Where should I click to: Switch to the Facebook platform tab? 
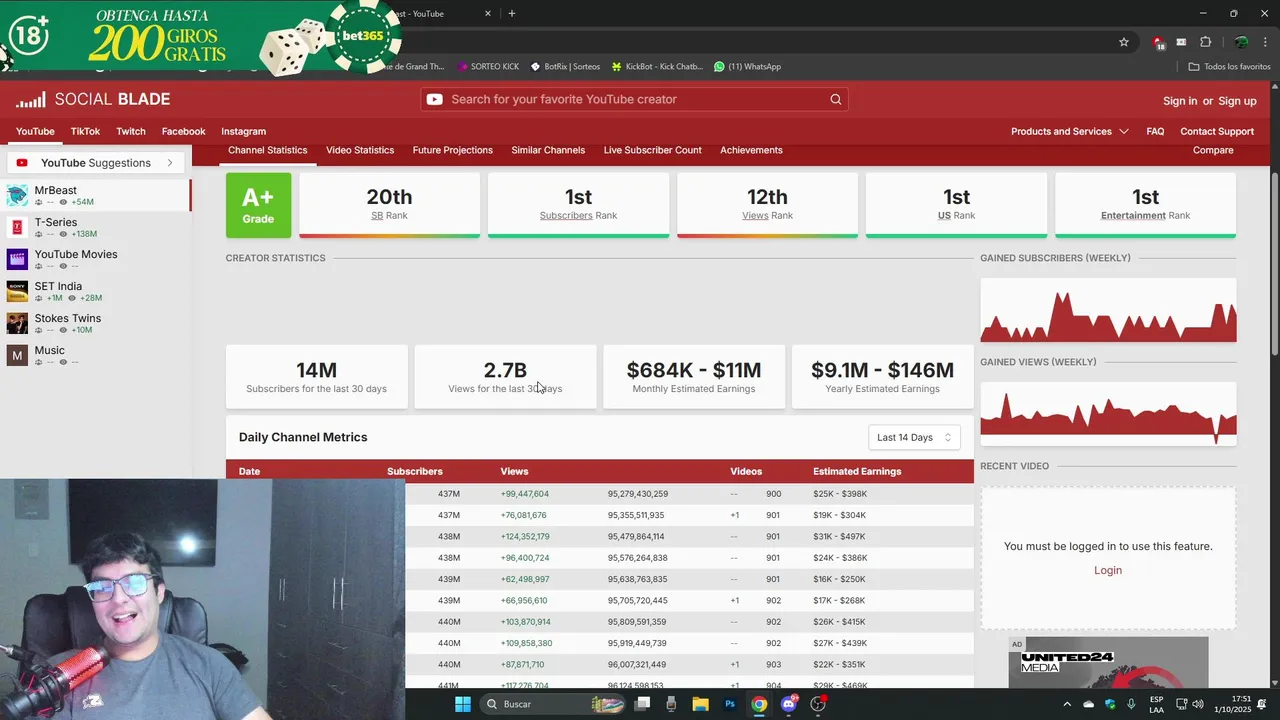pyautogui.click(x=184, y=131)
